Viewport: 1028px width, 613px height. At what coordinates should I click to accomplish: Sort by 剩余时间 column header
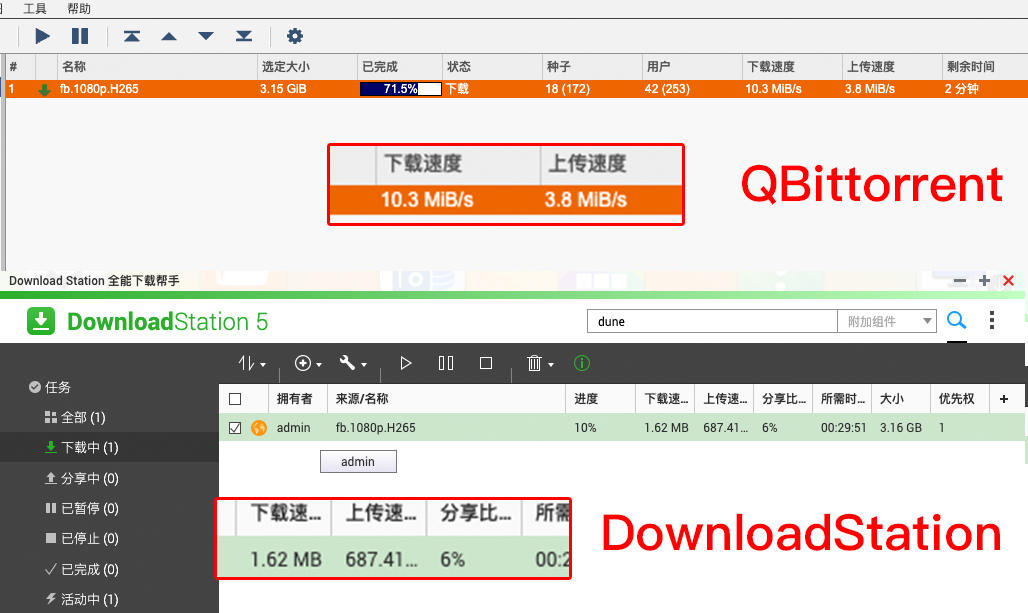coord(971,66)
